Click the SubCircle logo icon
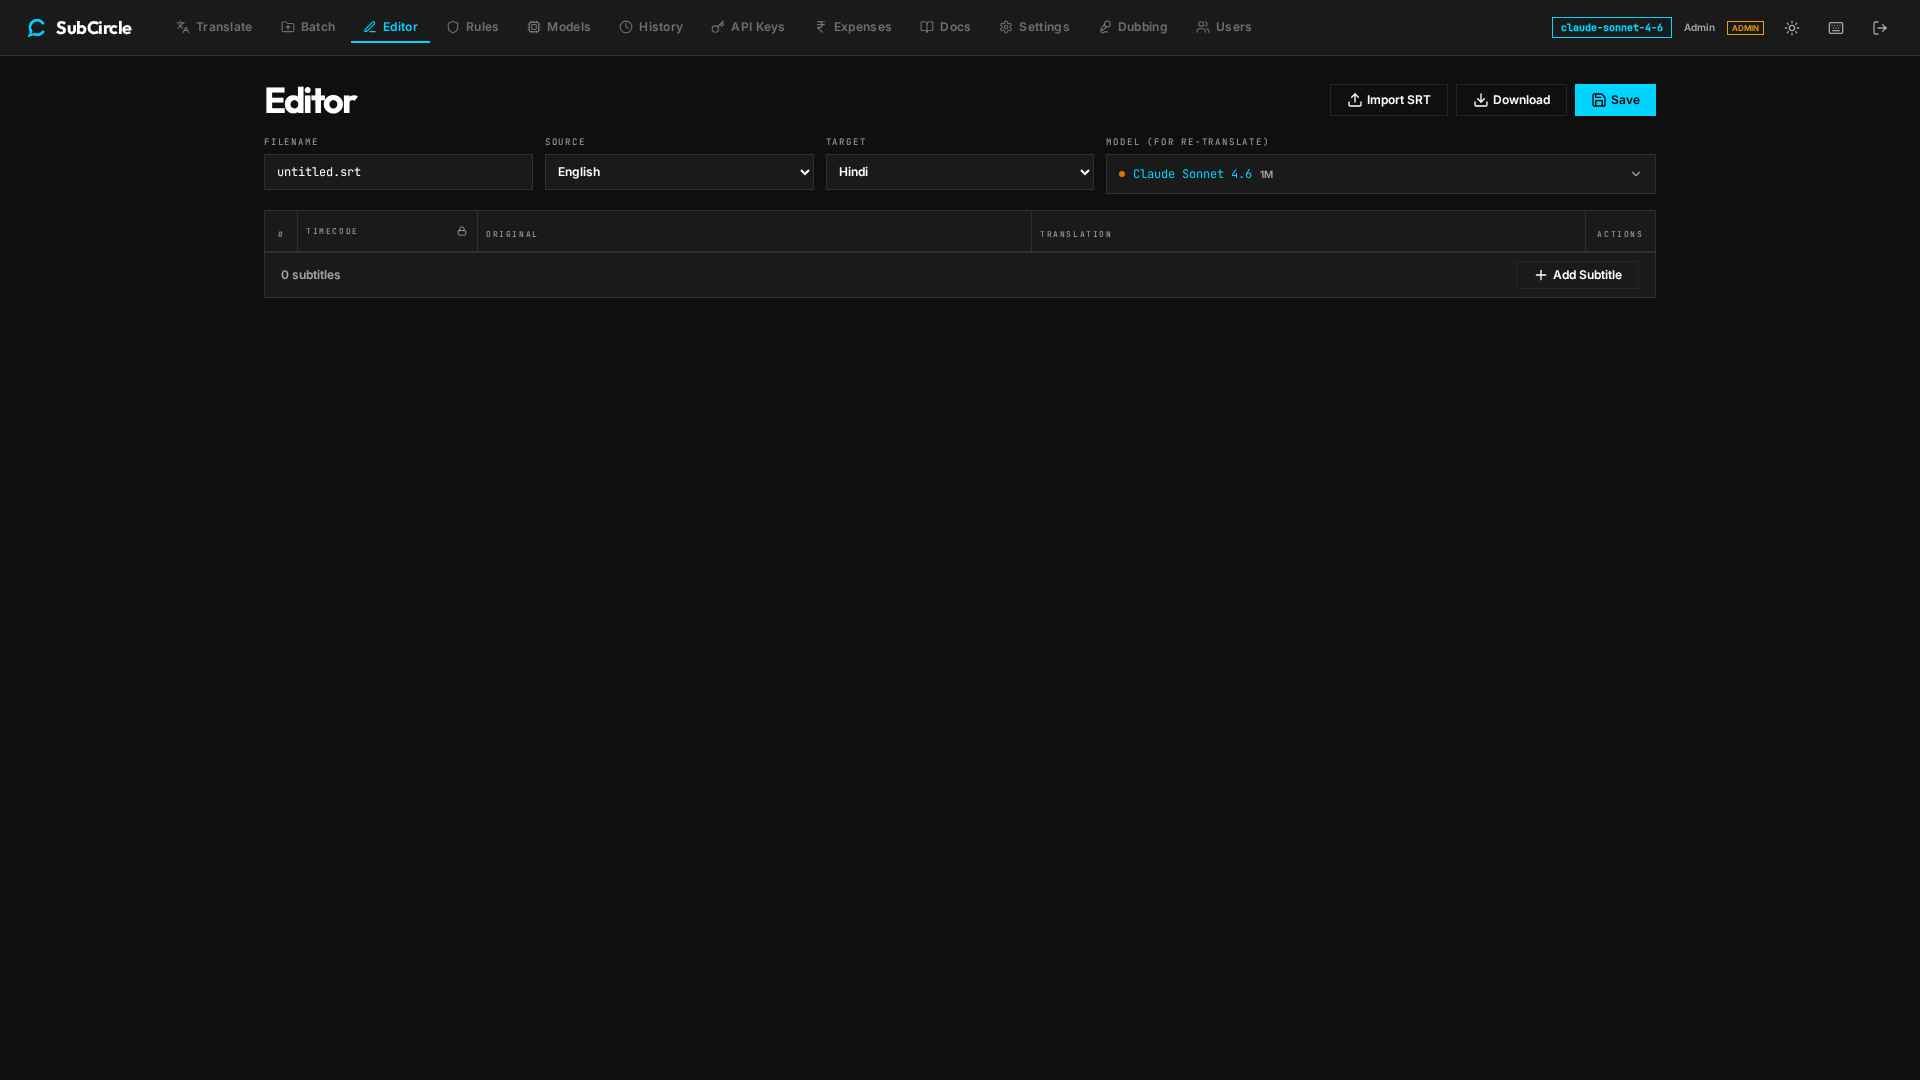Image resolution: width=1920 pixels, height=1080 pixels. click(37, 28)
